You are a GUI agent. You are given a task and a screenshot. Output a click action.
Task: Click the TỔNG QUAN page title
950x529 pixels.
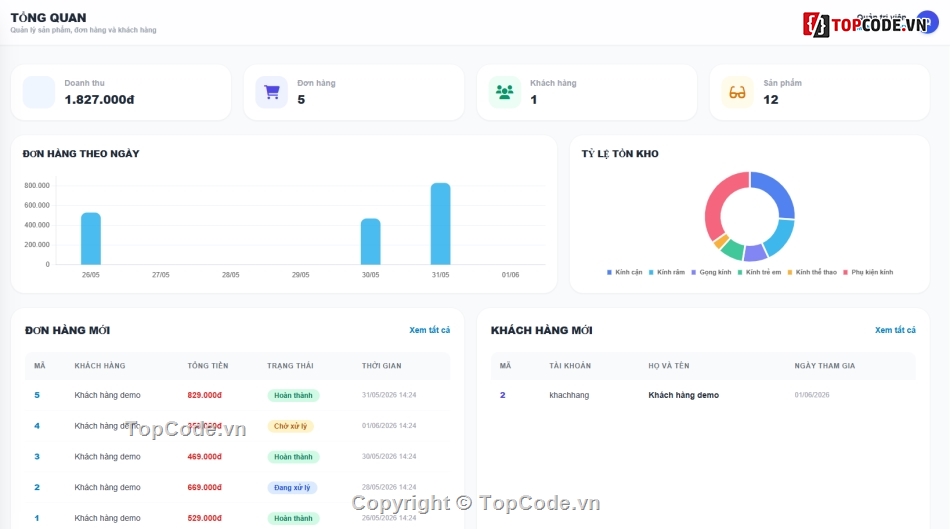(x=48, y=18)
